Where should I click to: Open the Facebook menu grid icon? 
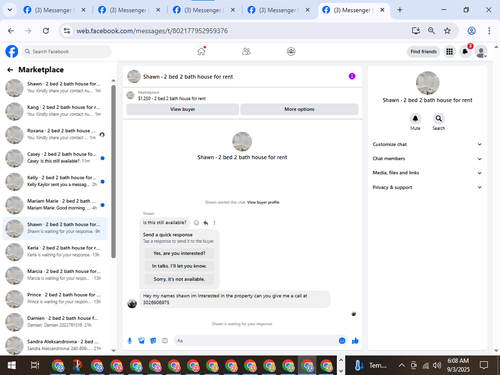tap(450, 52)
